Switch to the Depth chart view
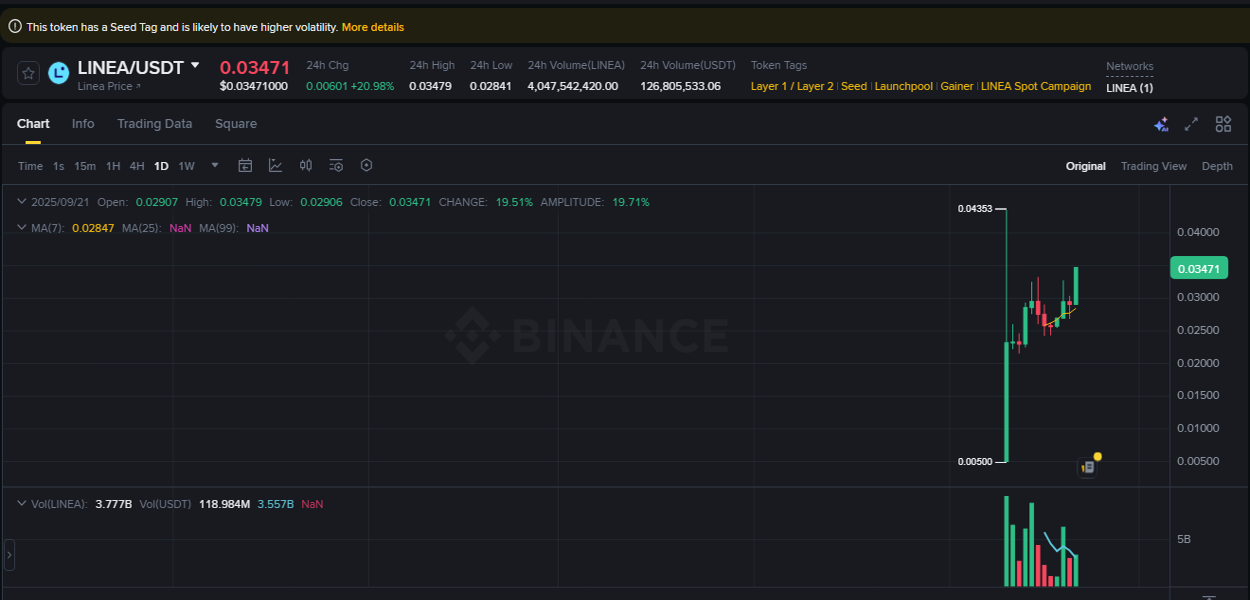 pyautogui.click(x=1217, y=165)
